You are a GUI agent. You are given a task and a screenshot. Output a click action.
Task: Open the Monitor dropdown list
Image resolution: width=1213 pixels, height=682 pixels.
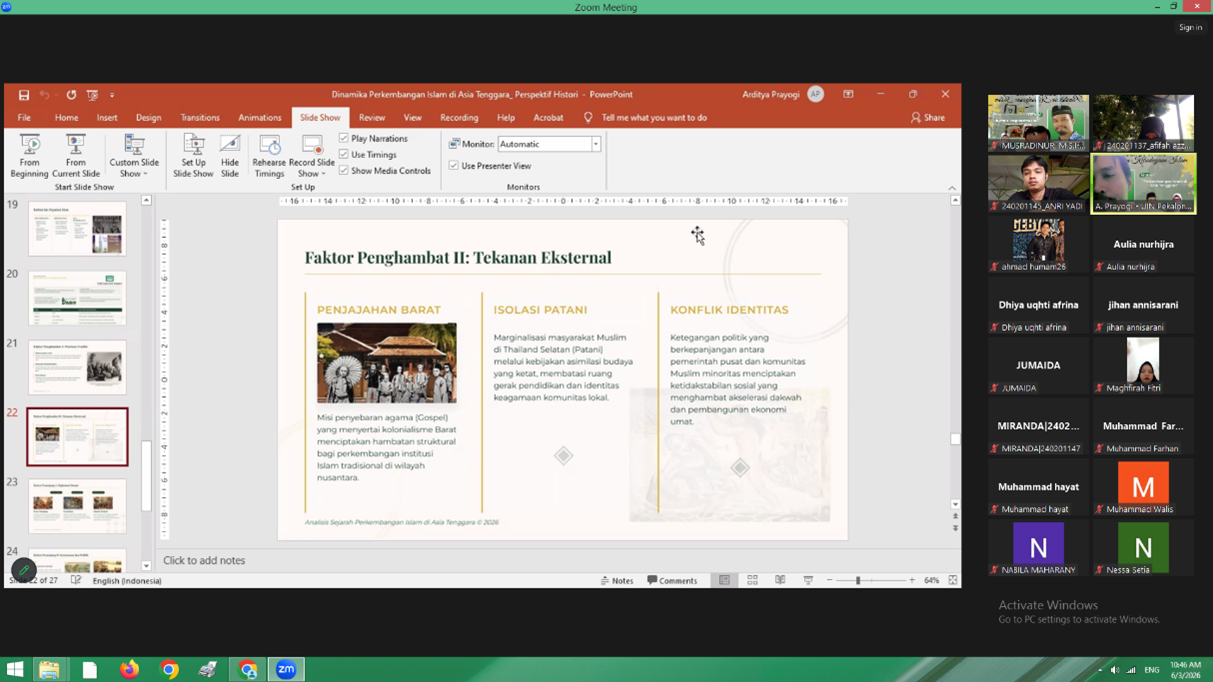click(595, 144)
